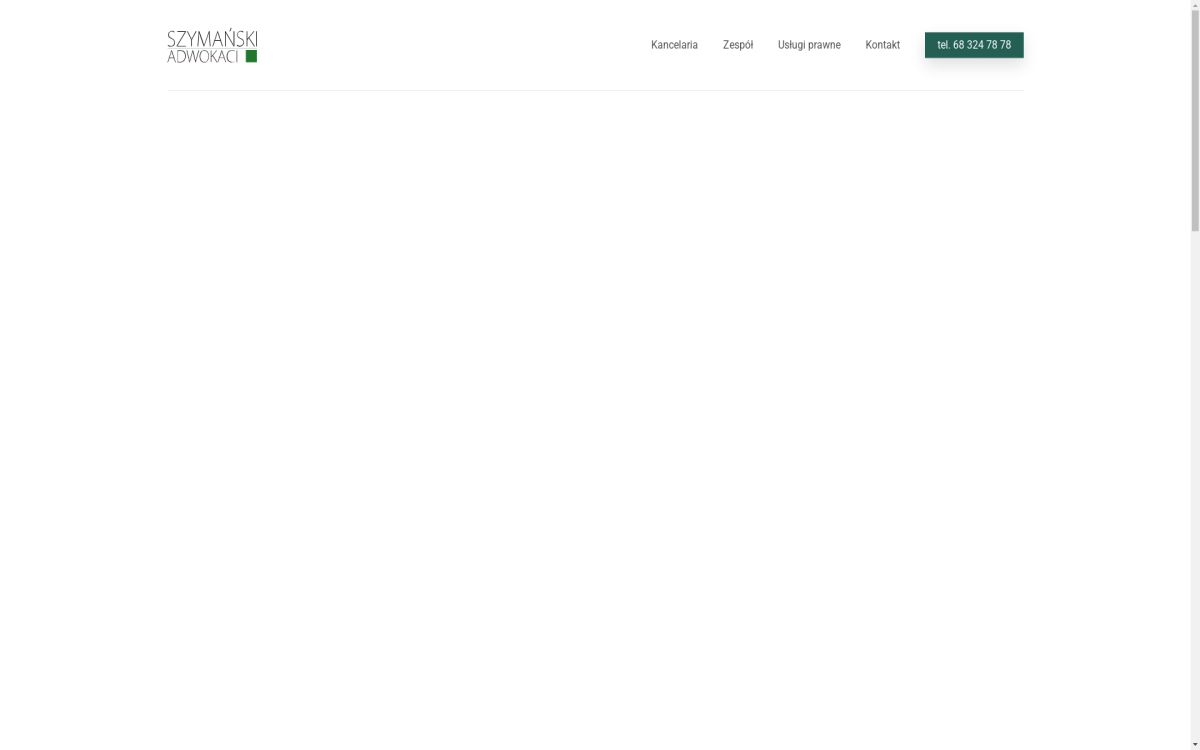This screenshot has width=1200, height=750.
Task: Click the SZYMAŃSKI word in the logo
Action: tap(212, 39)
